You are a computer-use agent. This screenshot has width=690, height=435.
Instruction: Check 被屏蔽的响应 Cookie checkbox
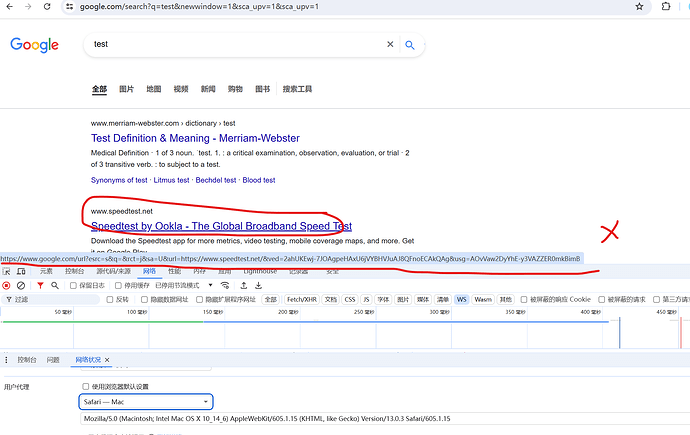click(524, 300)
